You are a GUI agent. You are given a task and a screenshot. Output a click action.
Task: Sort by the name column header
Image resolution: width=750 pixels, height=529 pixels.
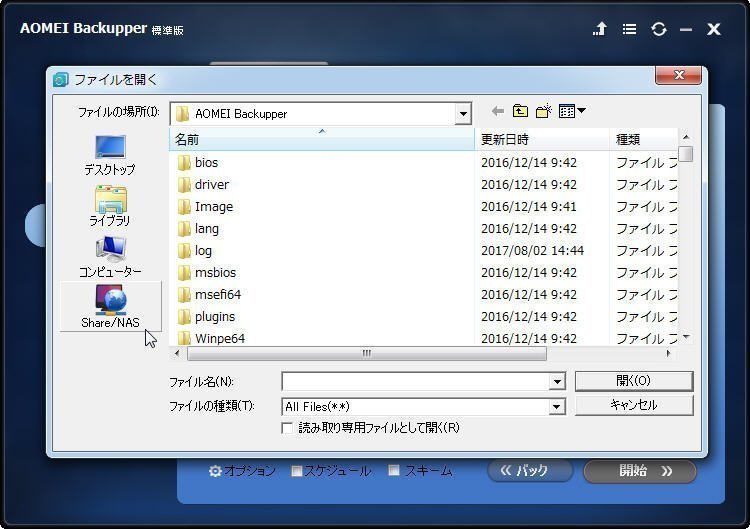pos(322,140)
